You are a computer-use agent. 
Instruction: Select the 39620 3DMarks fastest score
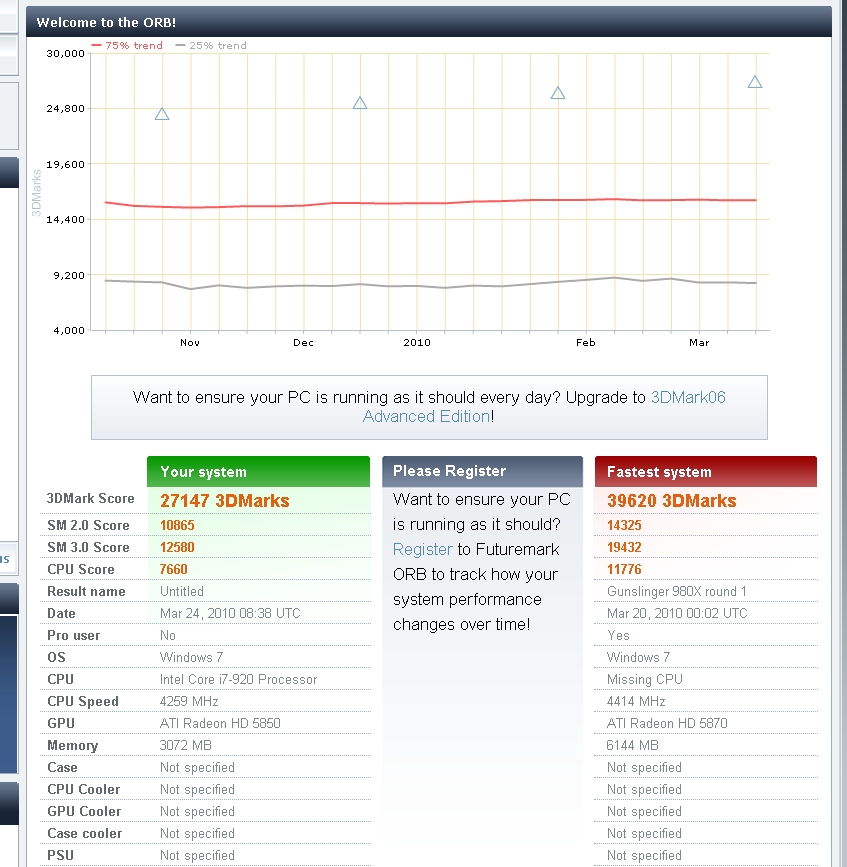tap(671, 500)
